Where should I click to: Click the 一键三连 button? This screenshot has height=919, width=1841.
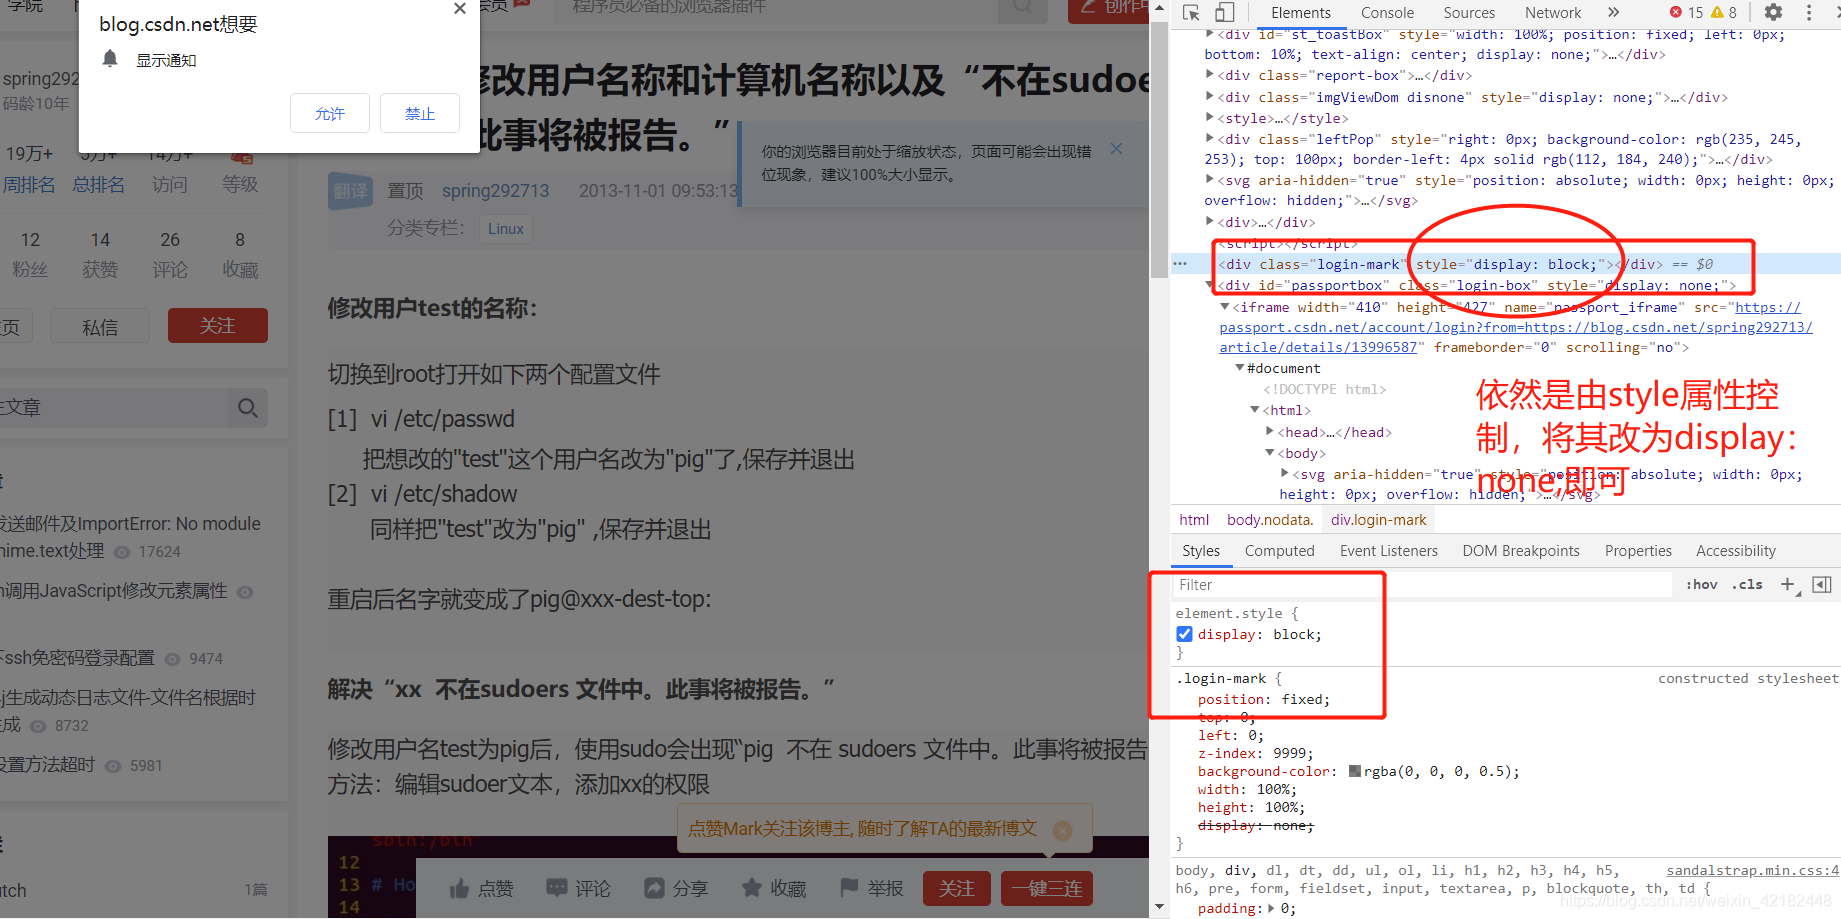pyautogui.click(x=1047, y=888)
